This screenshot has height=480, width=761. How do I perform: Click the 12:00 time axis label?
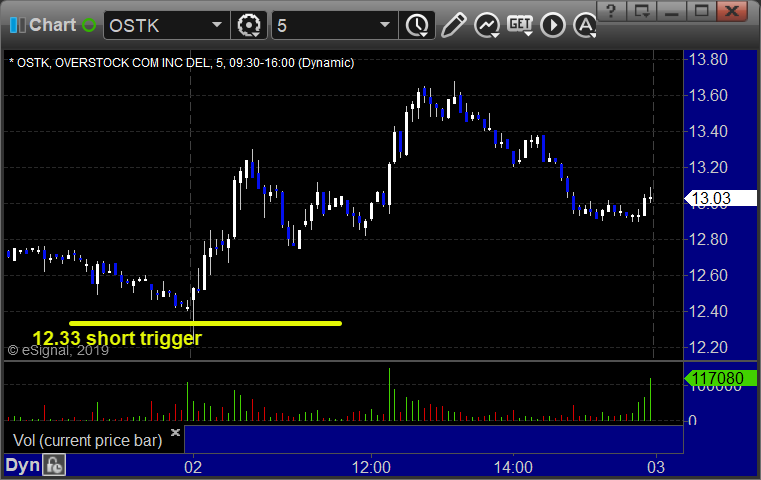pos(371,467)
